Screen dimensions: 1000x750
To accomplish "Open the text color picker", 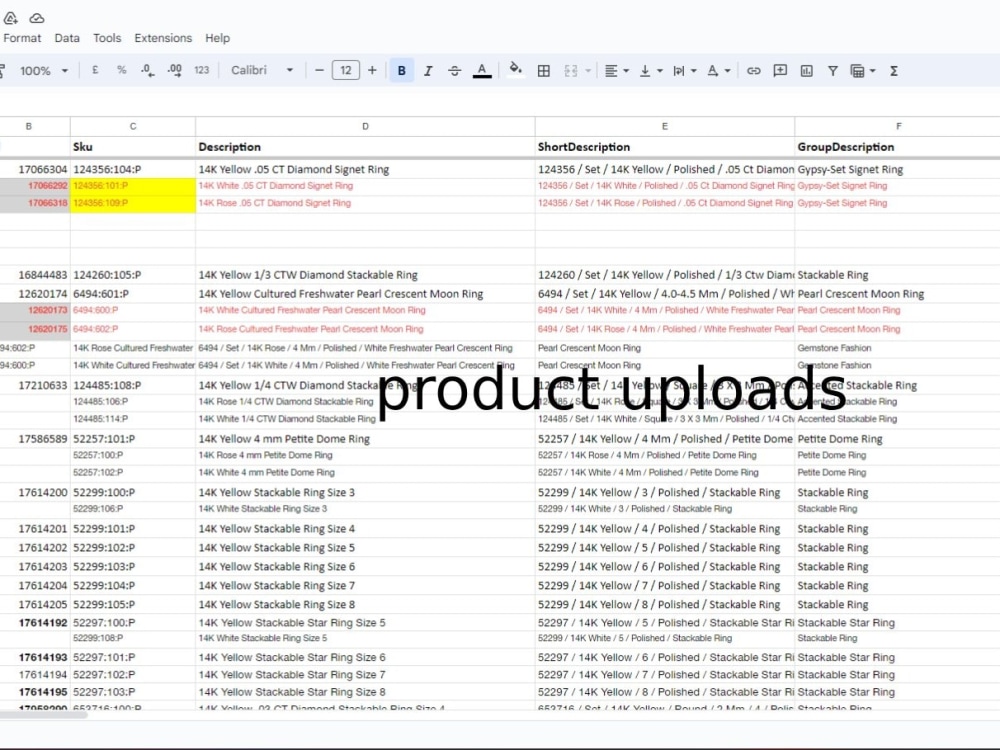I will [x=481, y=71].
